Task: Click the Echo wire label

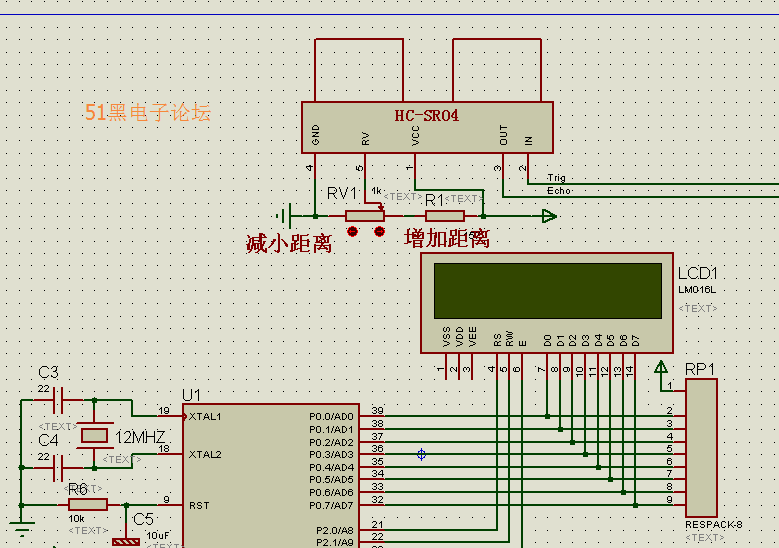Action: (559, 191)
